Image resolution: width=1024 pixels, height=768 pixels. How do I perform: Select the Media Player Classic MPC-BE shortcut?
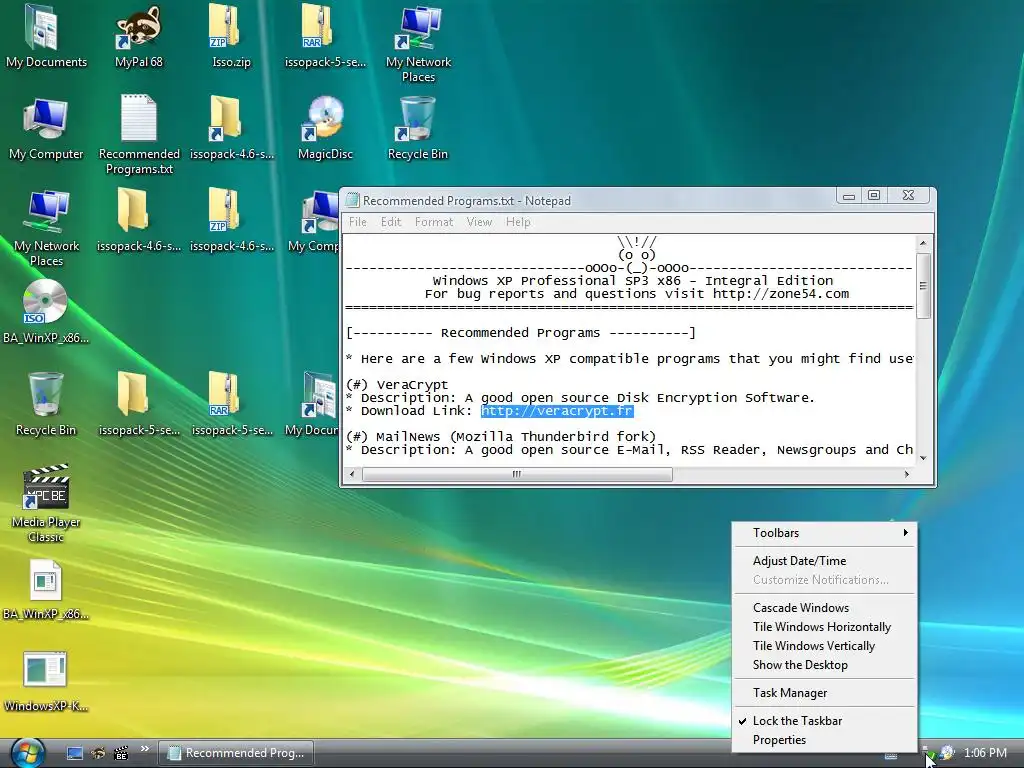click(46, 504)
